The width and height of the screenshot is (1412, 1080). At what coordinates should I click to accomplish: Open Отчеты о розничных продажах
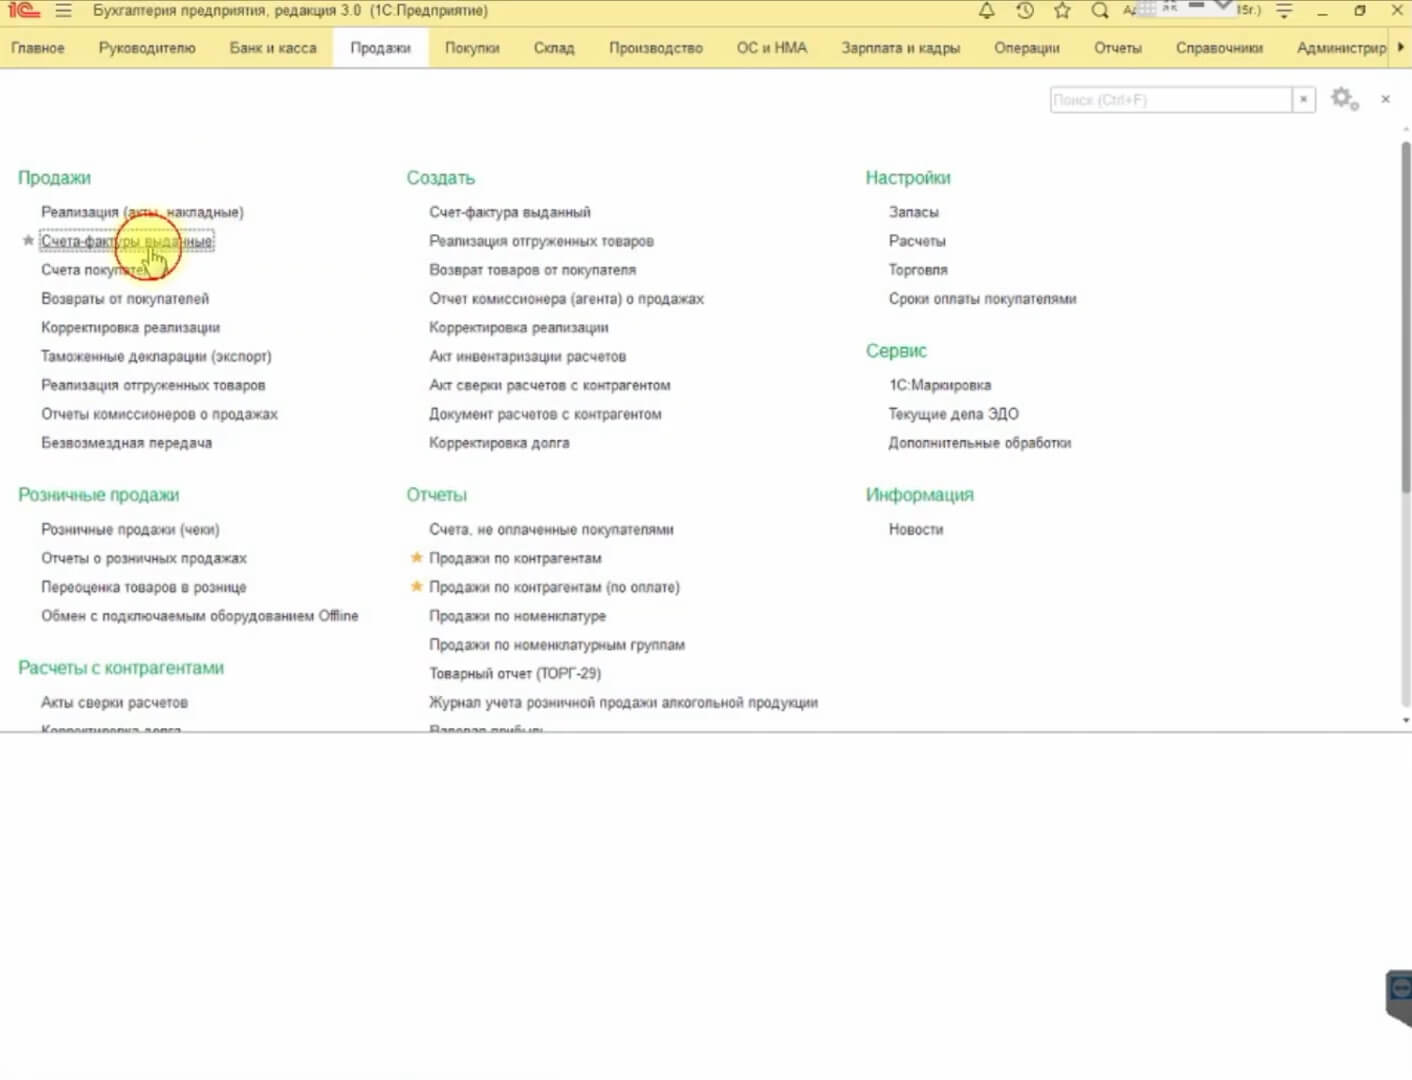pyautogui.click(x=144, y=558)
